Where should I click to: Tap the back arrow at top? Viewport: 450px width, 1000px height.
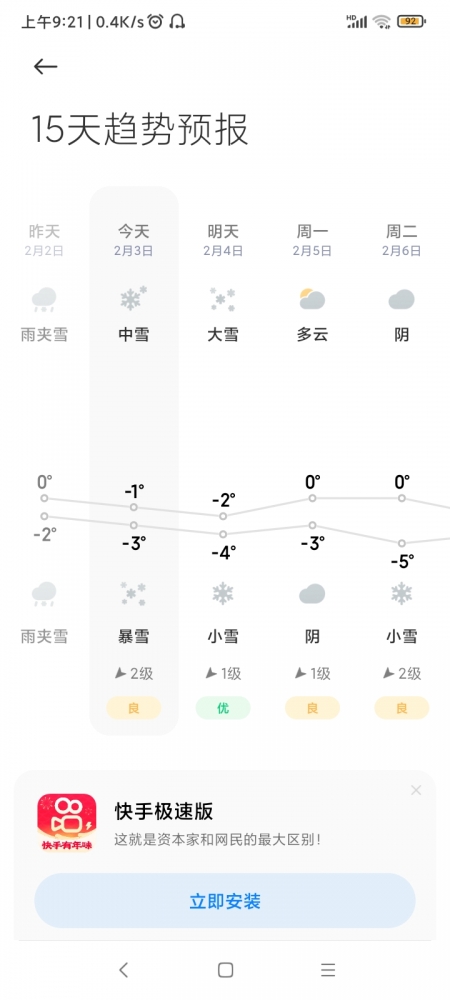pyautogui.click(x=45, y=66)
